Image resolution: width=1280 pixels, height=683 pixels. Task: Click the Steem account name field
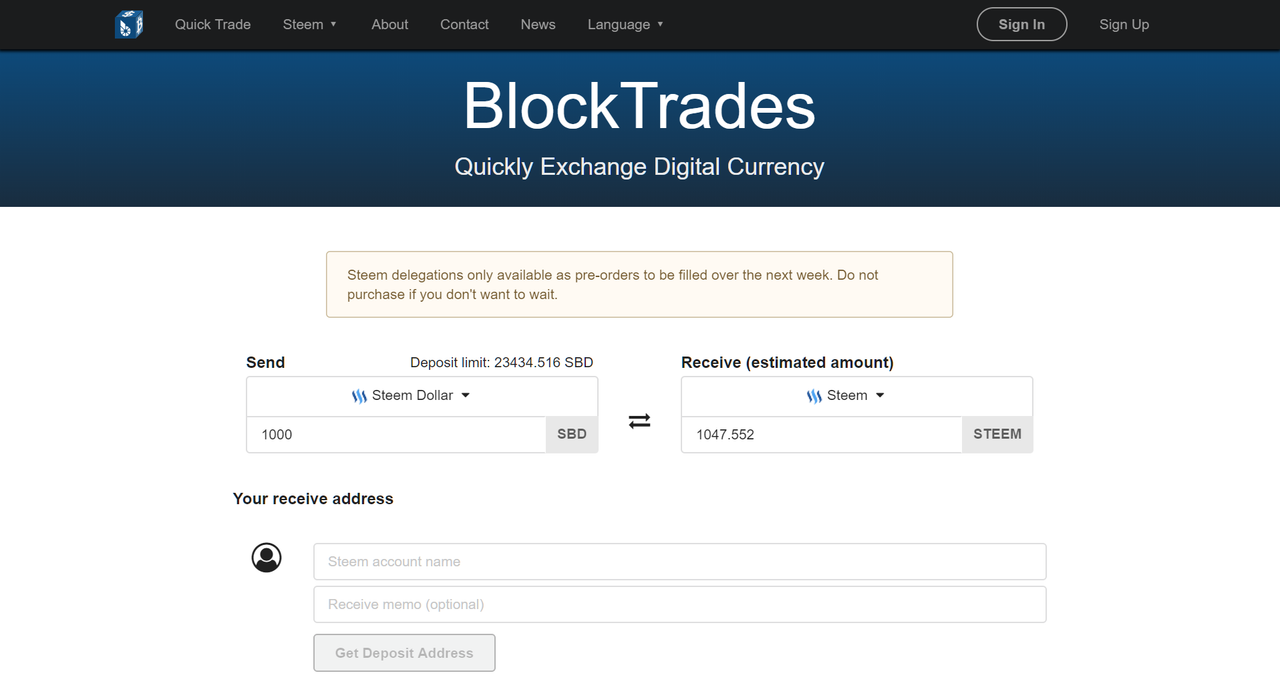click(680, 562)
